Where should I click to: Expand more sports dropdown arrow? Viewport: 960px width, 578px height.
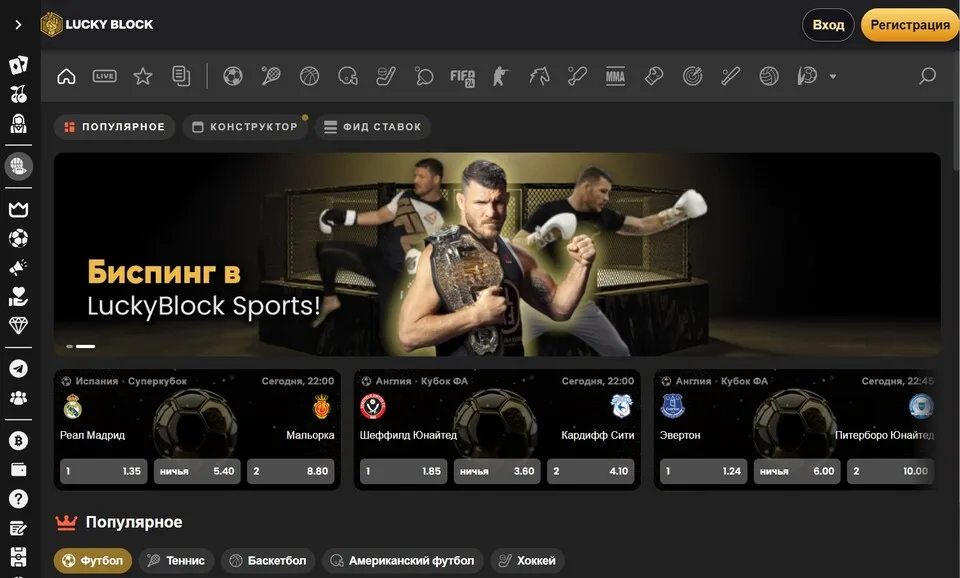(833, 77)
